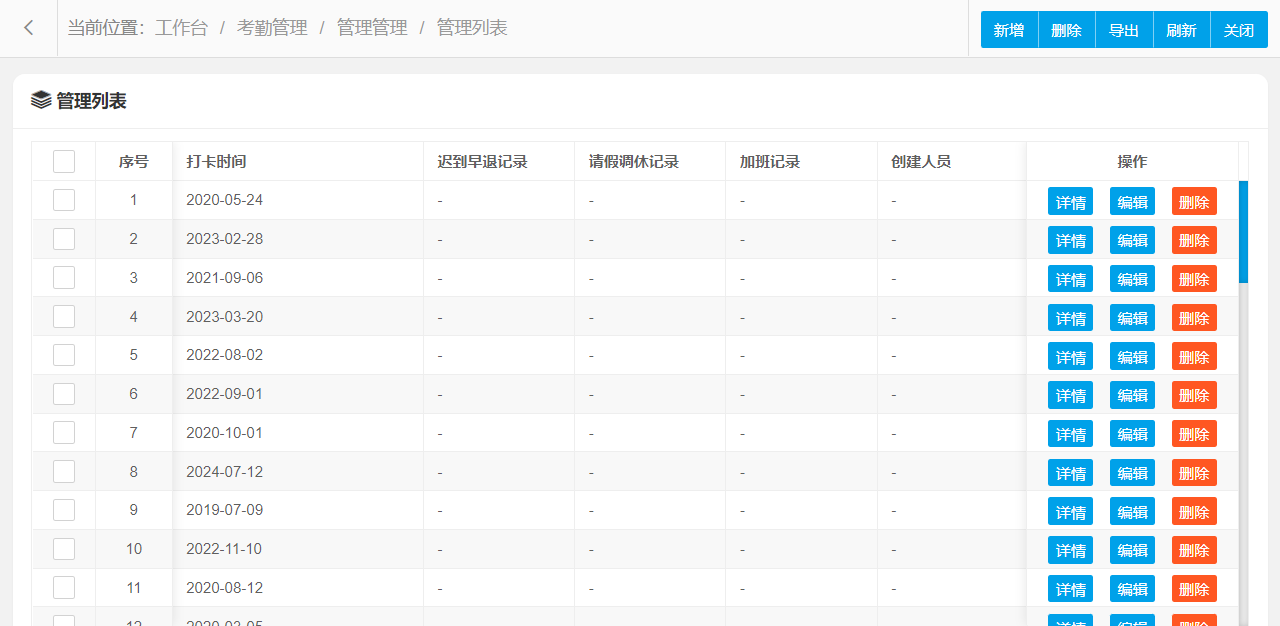Click 删除 for row 2023-03-20

tap(1194, 318)
